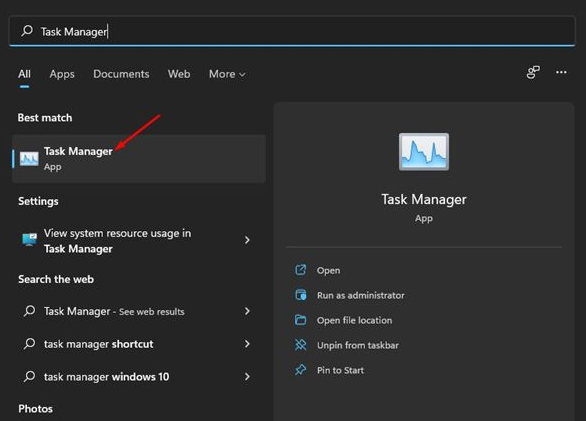Expand chevron for task manager shortcut
The image size is (586, 421).
point(247,344)
